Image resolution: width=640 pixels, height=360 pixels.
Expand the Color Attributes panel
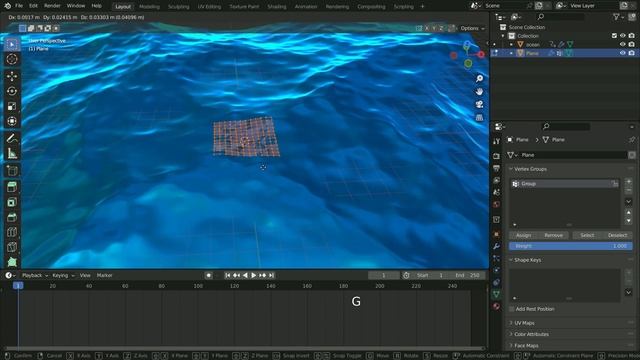tap(529, 334)
